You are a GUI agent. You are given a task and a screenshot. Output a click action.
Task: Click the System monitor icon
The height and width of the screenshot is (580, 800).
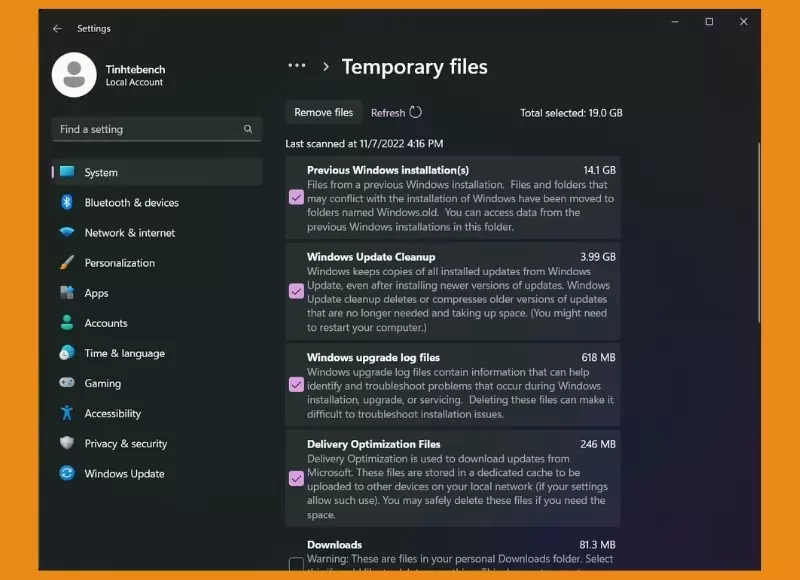click(67, 172)
